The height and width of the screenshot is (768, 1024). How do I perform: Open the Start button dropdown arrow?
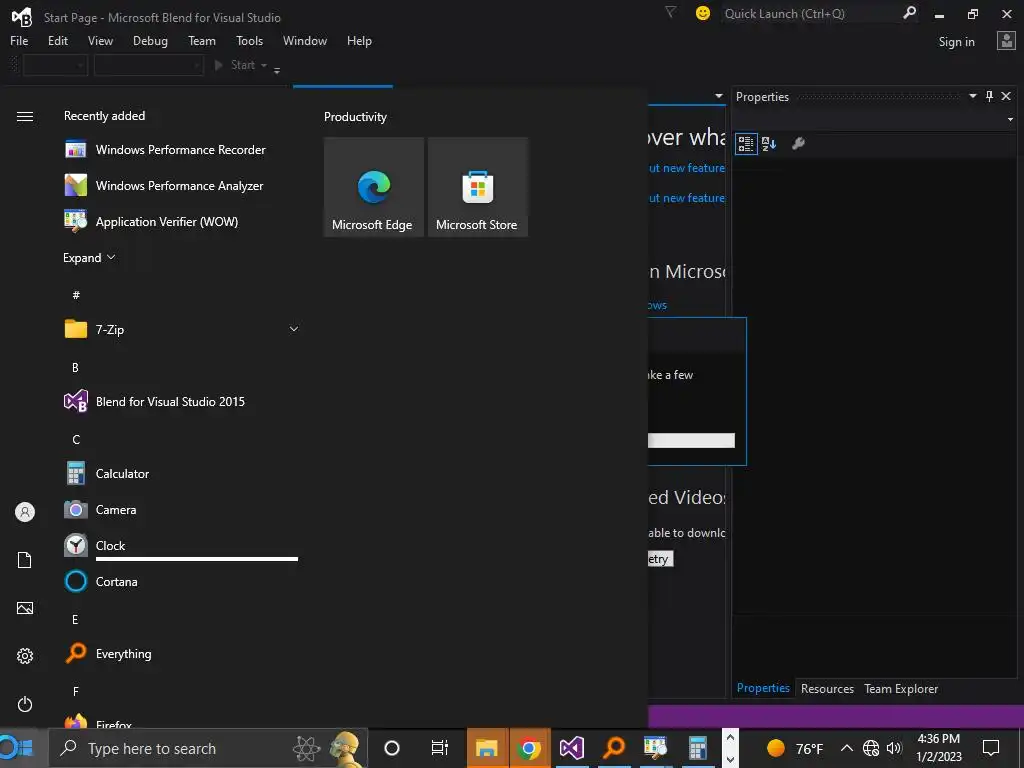(264, 65)
